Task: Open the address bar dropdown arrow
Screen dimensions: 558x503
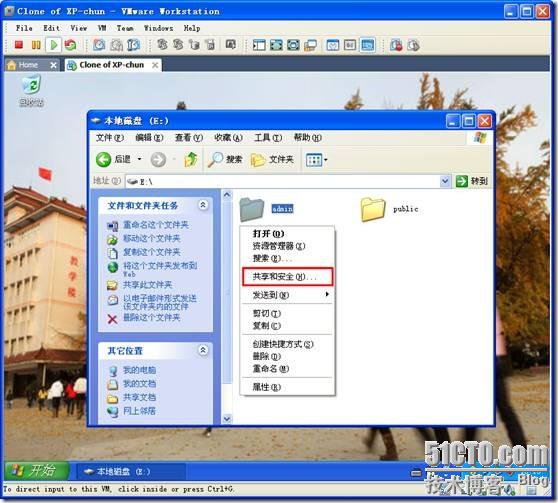Action: pyautogui.click(x=444, y=182)
